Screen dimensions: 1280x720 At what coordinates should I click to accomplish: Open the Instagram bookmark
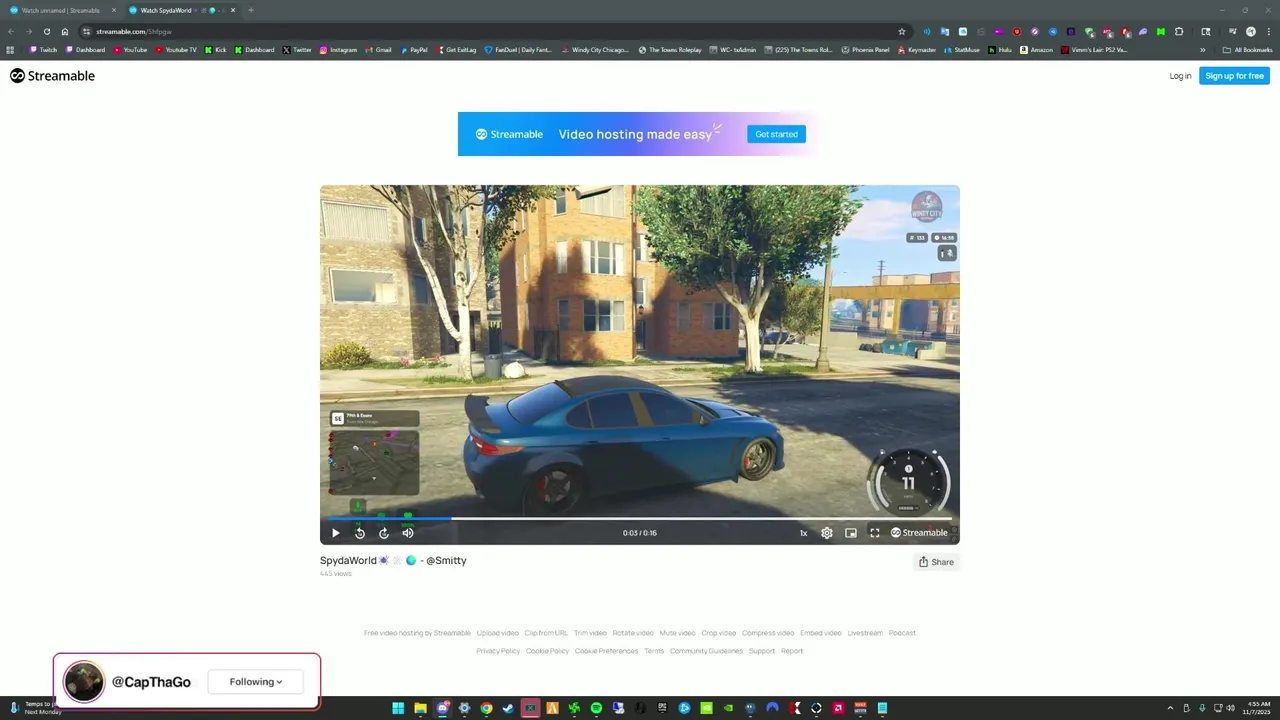[338, 50]
